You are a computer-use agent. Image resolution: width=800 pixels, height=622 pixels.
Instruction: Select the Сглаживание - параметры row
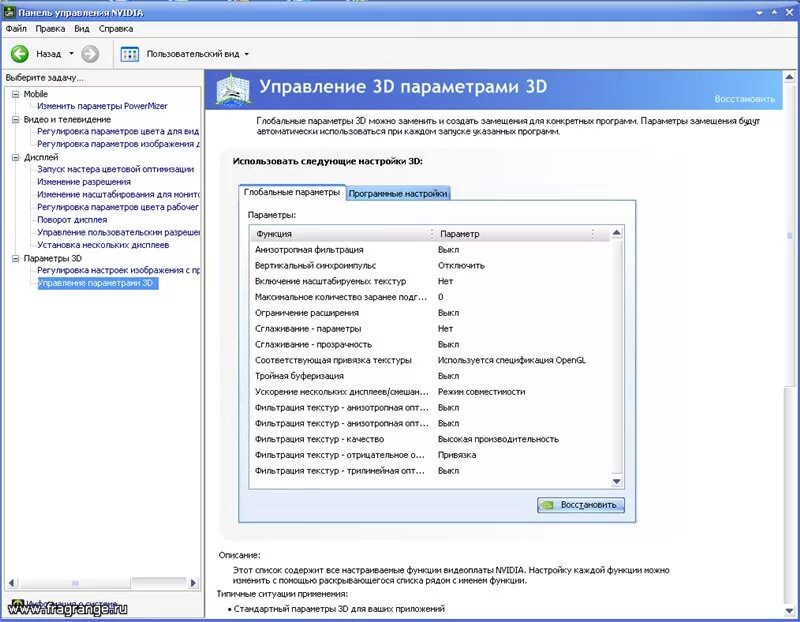430,329
